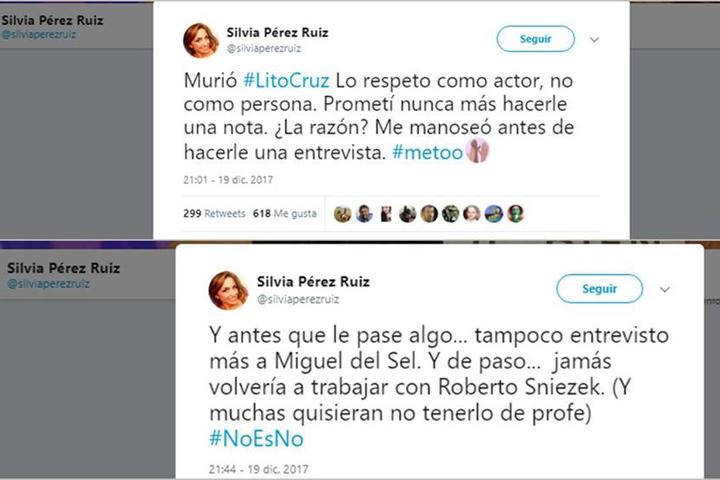View the 299 Retweets list
The width and height of the screenshot is (720, 480).
tap(214, 214)
